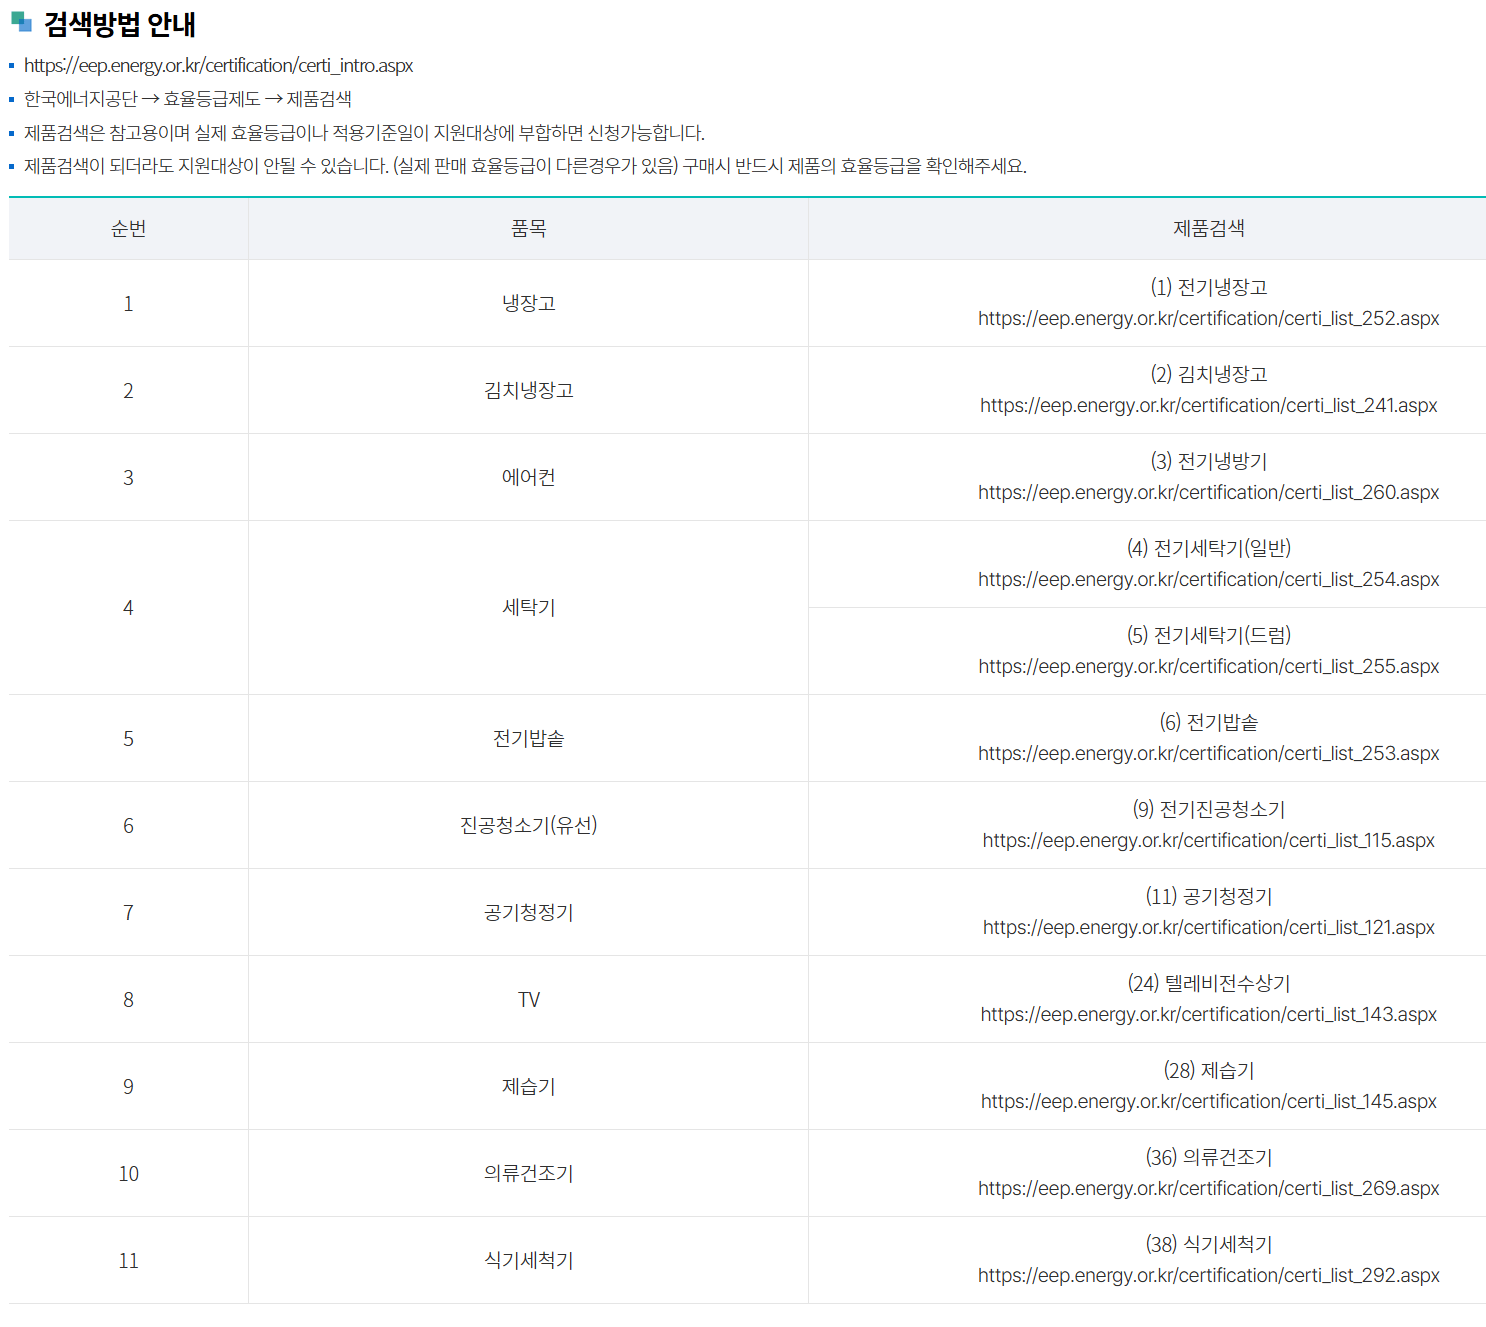Viewport: 1486px width, 1327px height.
Task: Click the 품목 column header
Action: pos(528,229)
